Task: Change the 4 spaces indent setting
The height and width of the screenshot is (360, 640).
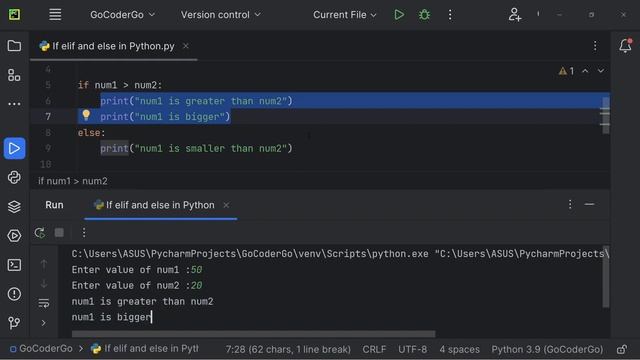Action: point(459,349)
